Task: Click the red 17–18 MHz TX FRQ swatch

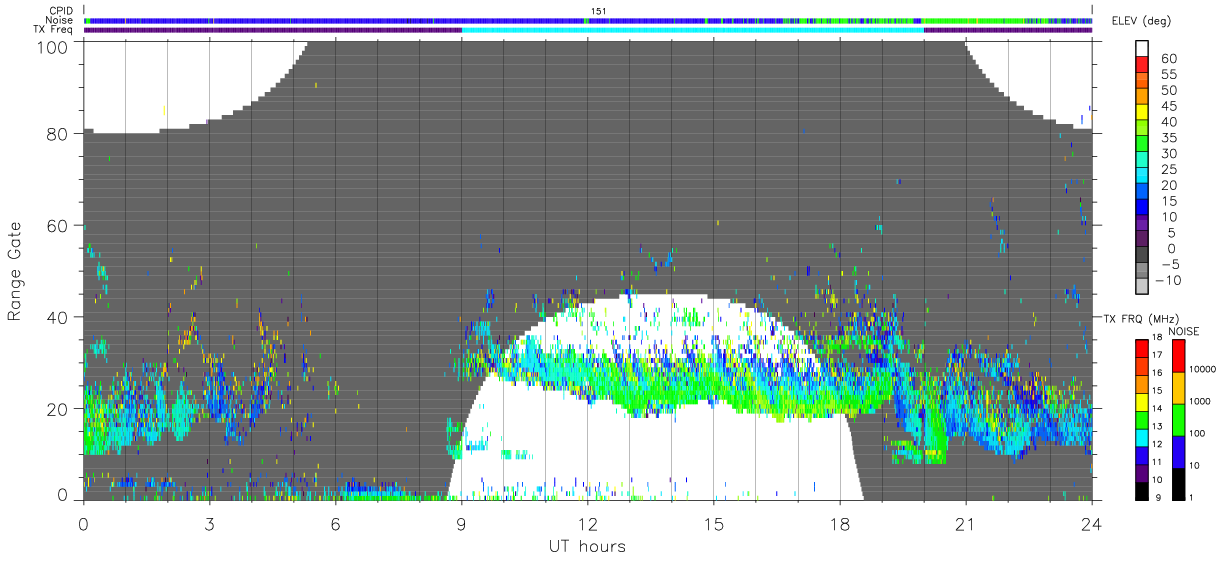Action: pyautogui.click(x=1141, y=347)
